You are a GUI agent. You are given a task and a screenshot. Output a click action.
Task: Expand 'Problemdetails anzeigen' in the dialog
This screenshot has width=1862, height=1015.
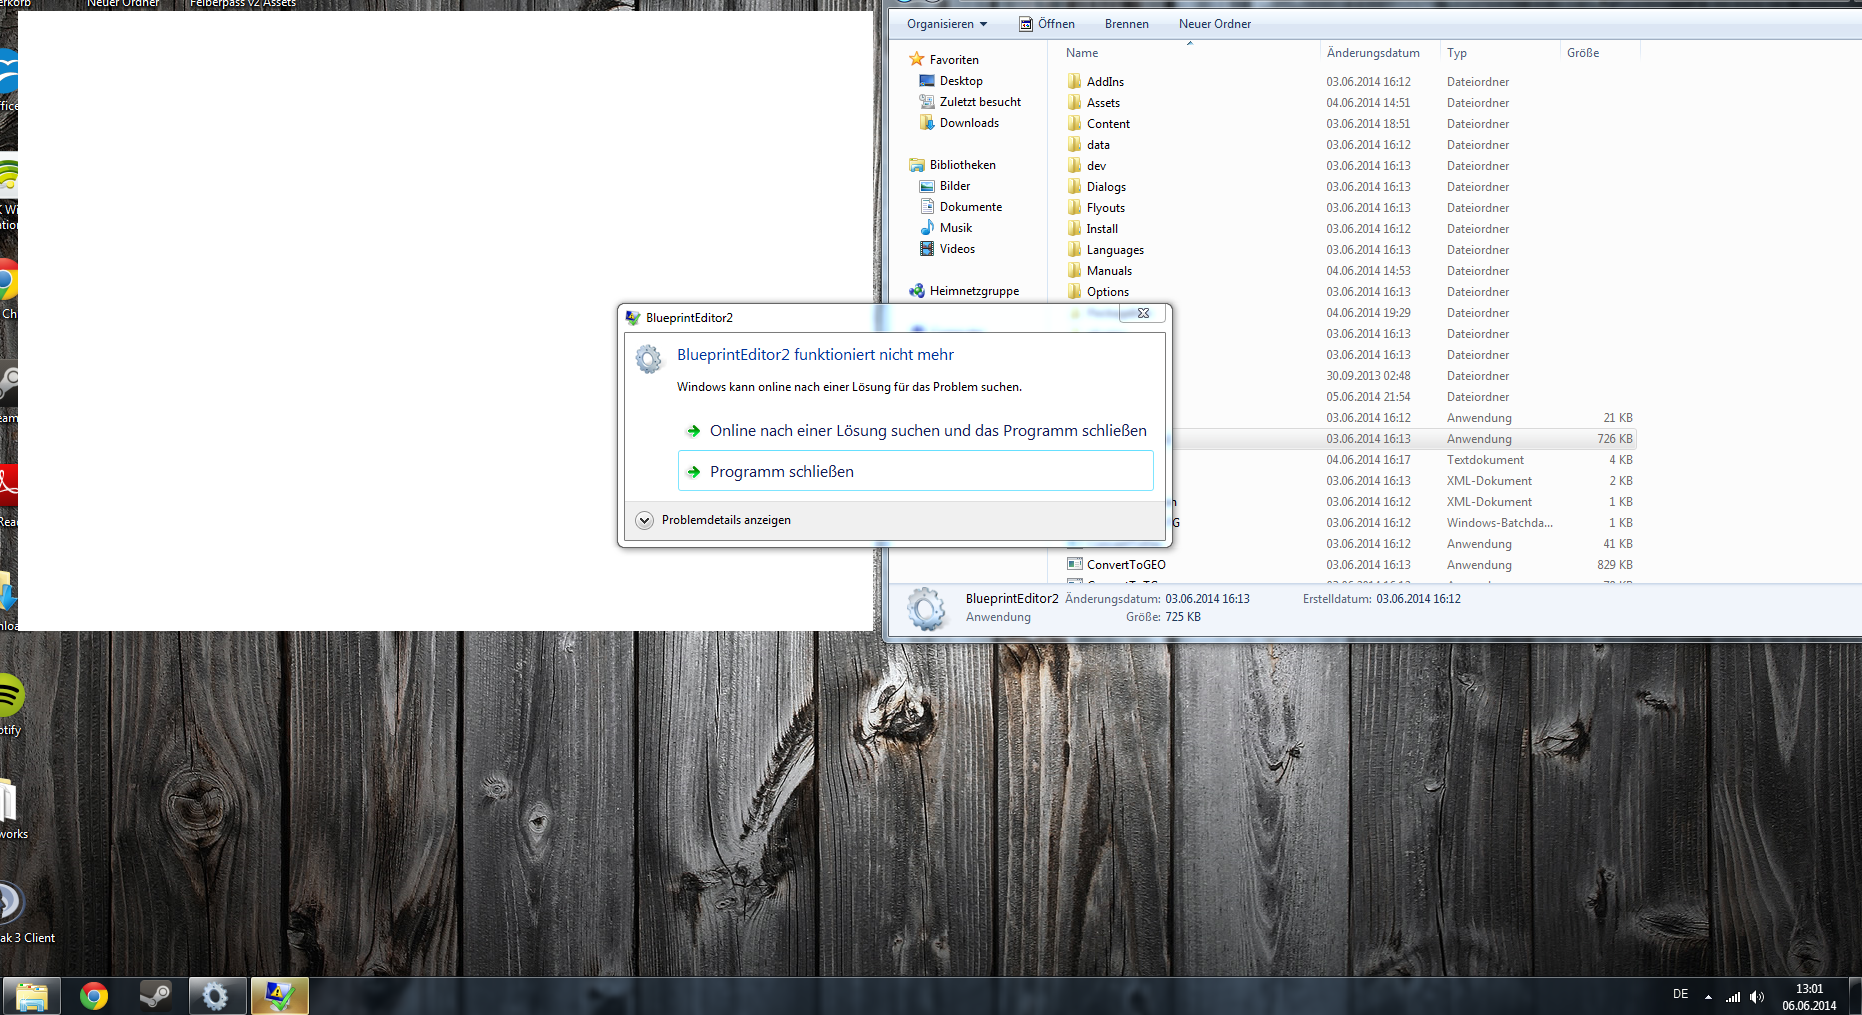click(713, 520)
